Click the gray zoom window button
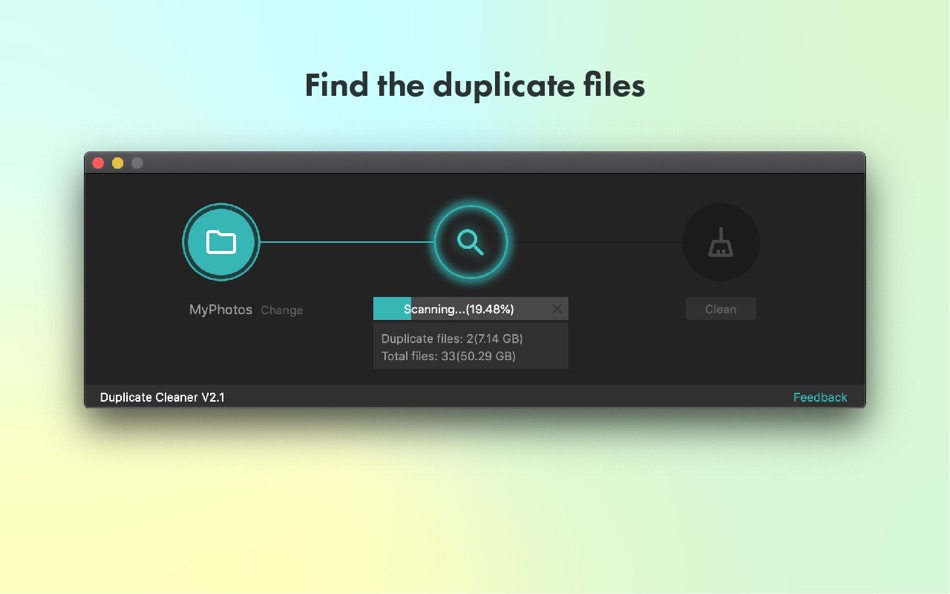 (138, 163)
